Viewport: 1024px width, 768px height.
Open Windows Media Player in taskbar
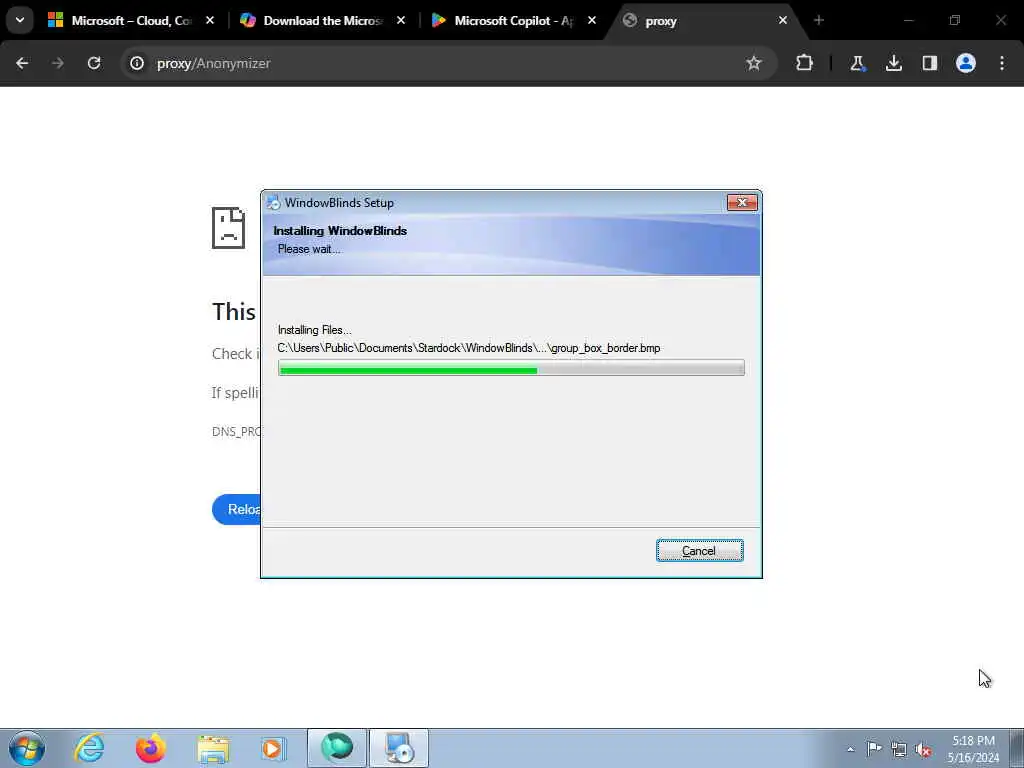pos(272,748)
